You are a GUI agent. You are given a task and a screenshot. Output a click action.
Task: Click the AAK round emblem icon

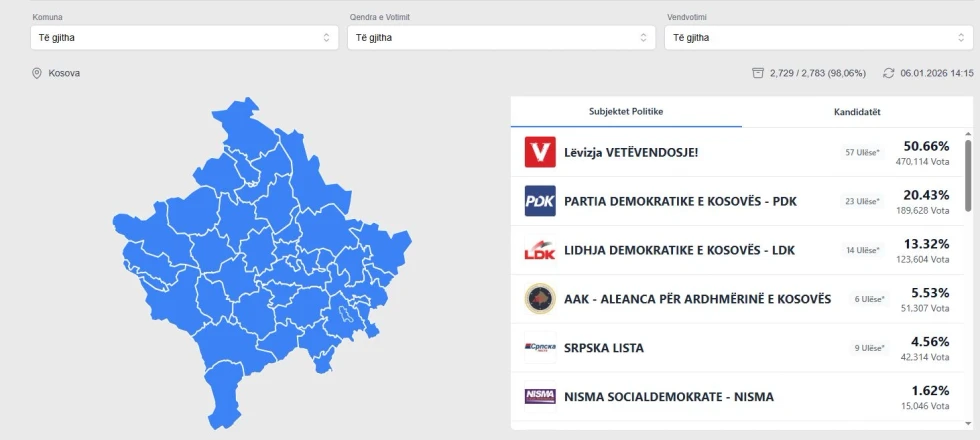540,299
